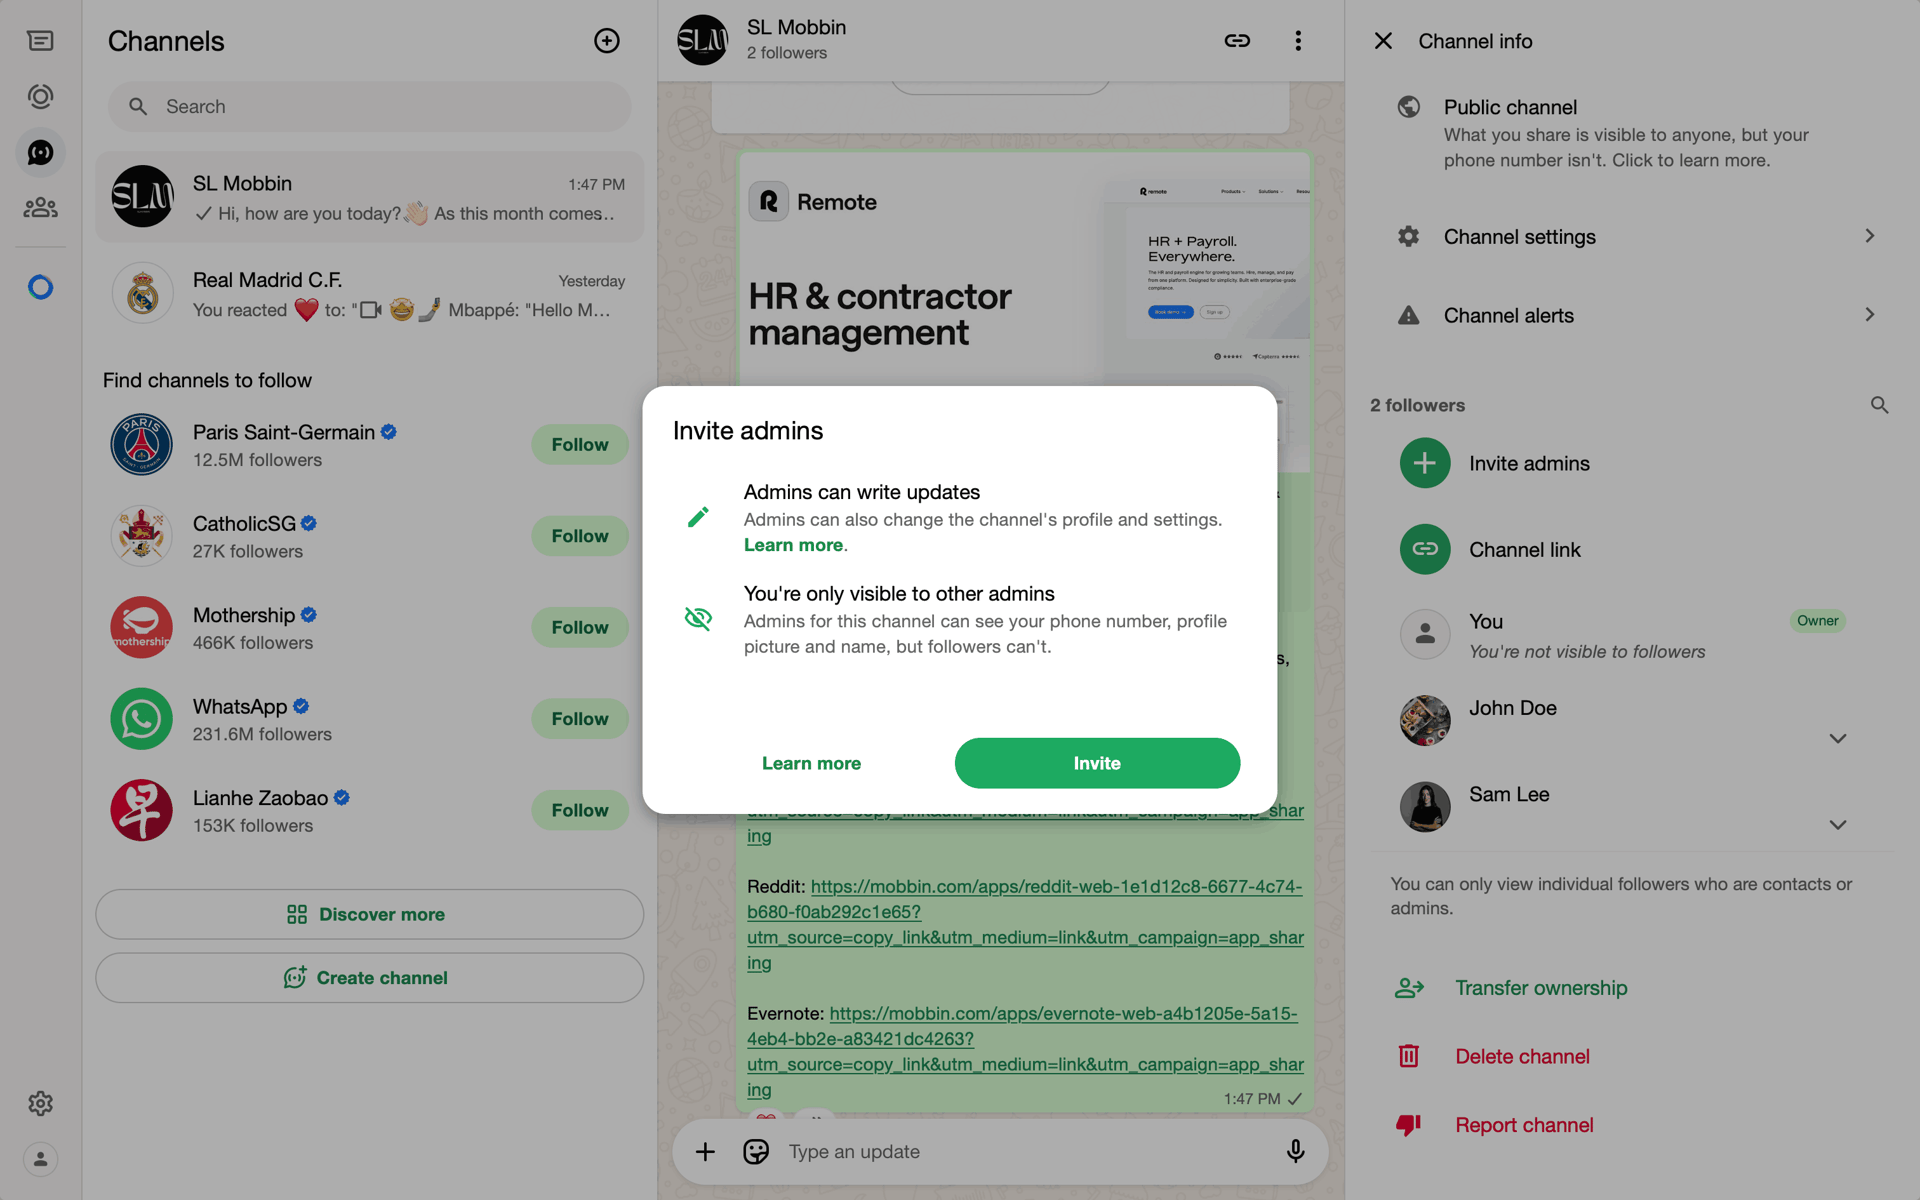Focus the channel Search field
The height and width of the screenshot is (1200, 1920).
tap(369, 106)
